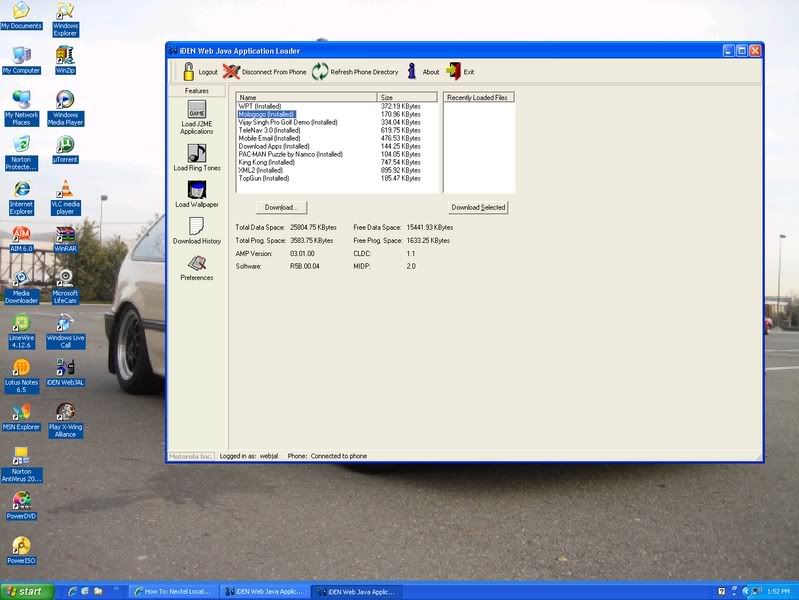Image resolution: width=799 pixels, height=600 pixels.
Task: Refresh Phone Directory using toolbar icon
Action: pos(320,71)
